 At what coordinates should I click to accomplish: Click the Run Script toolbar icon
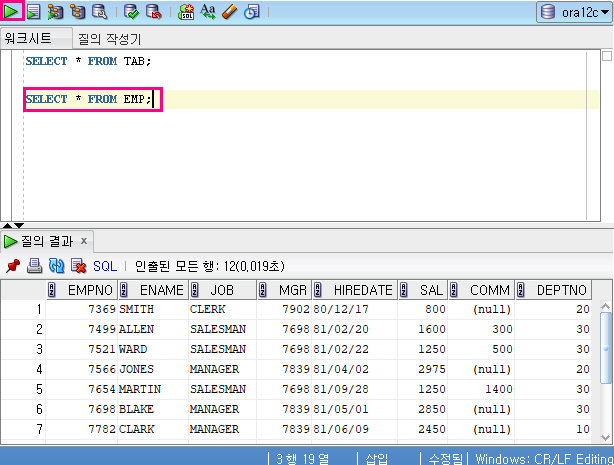coord(34,12)
